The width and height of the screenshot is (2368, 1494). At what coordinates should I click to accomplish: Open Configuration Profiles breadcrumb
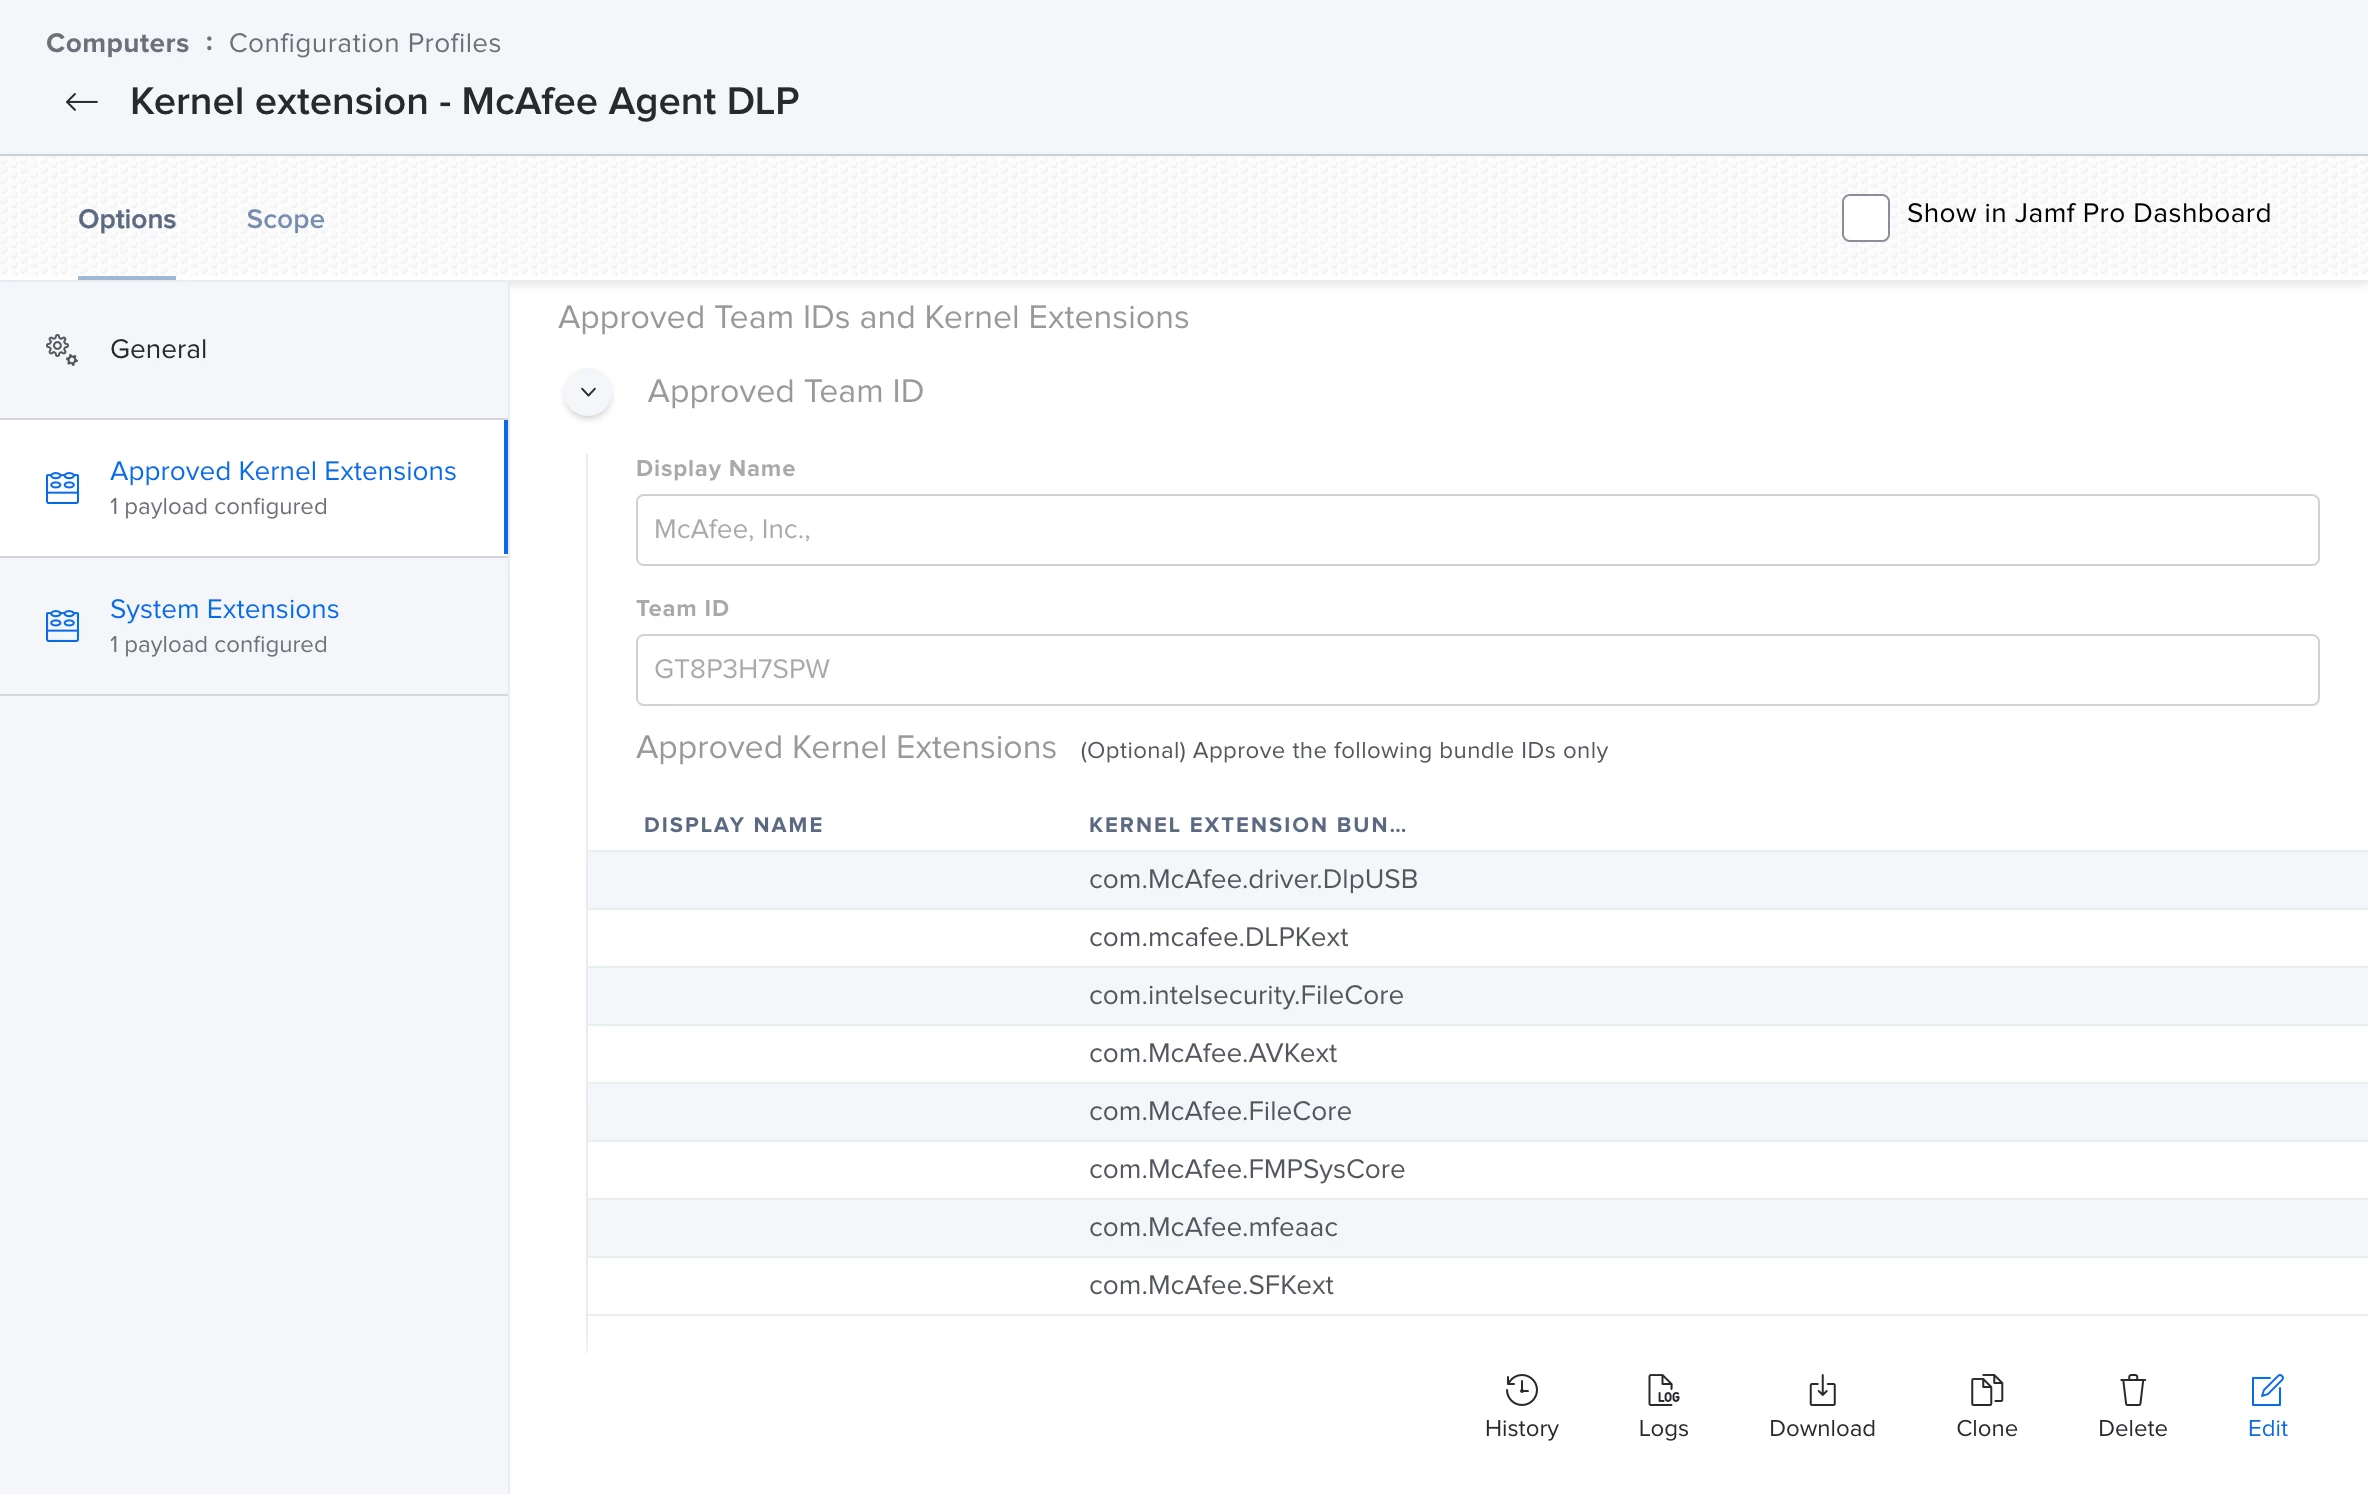364,43
